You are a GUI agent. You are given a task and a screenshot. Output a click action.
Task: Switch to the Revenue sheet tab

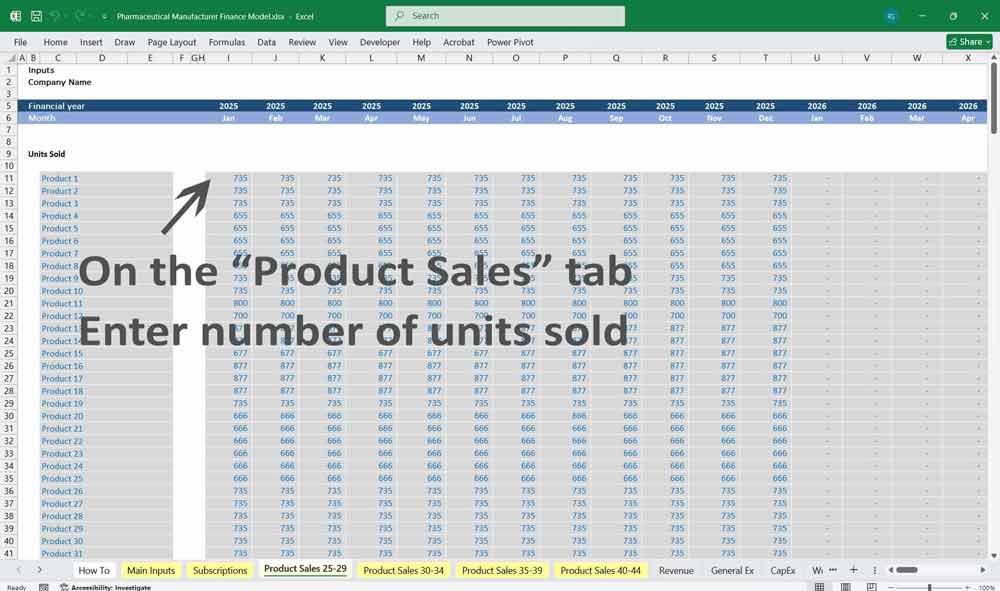coord(676,571)
